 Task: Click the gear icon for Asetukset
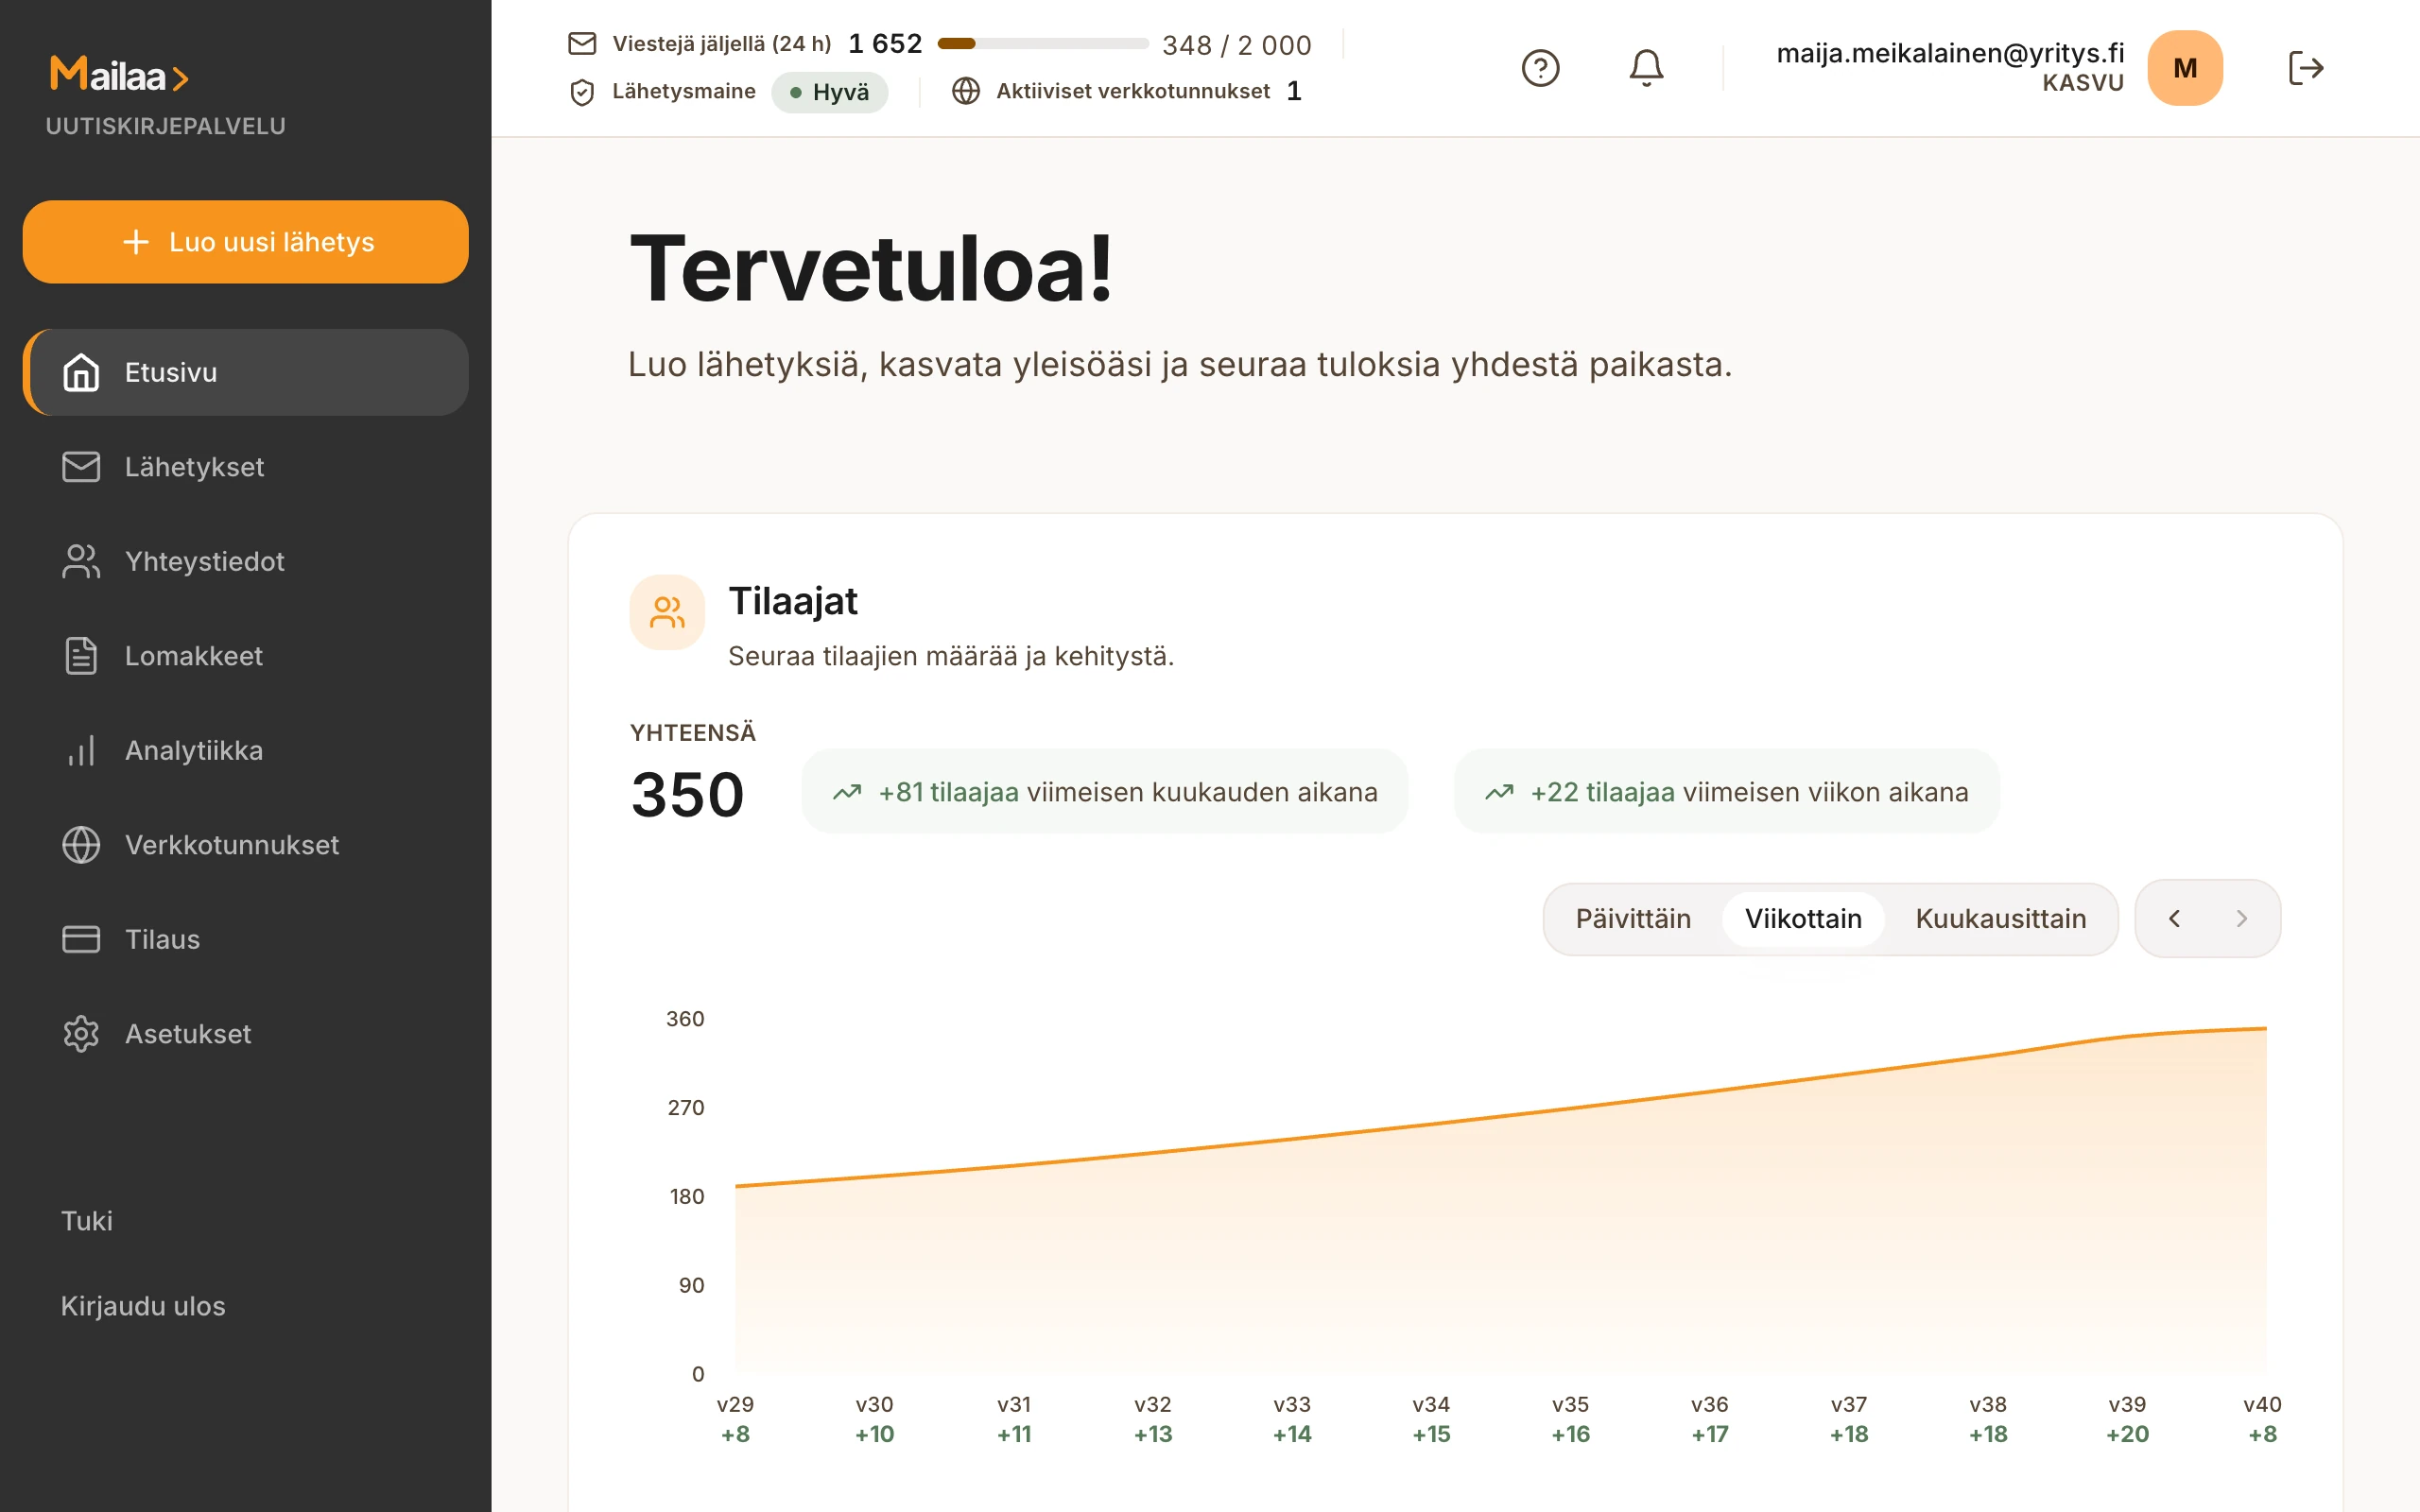tap(81, 1034)
